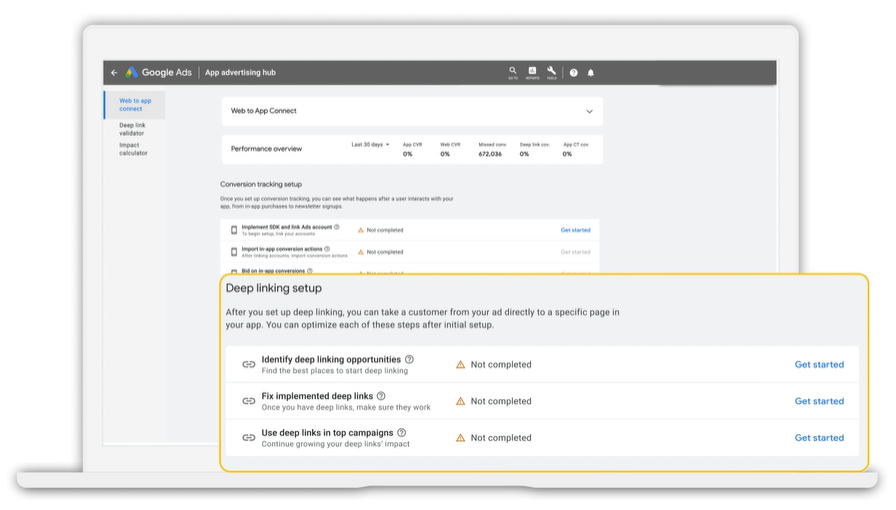Click Get started for Fix implemented deep links
This screenshot has width=896, height=510.
818,401
